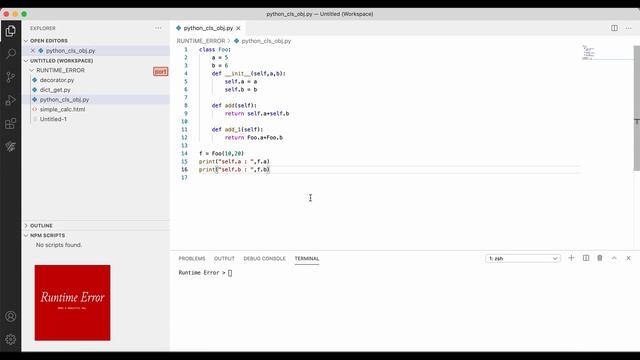This screenshot has width=640, height=360.
Task: Split the editor to the right
Action: point(614,28)
